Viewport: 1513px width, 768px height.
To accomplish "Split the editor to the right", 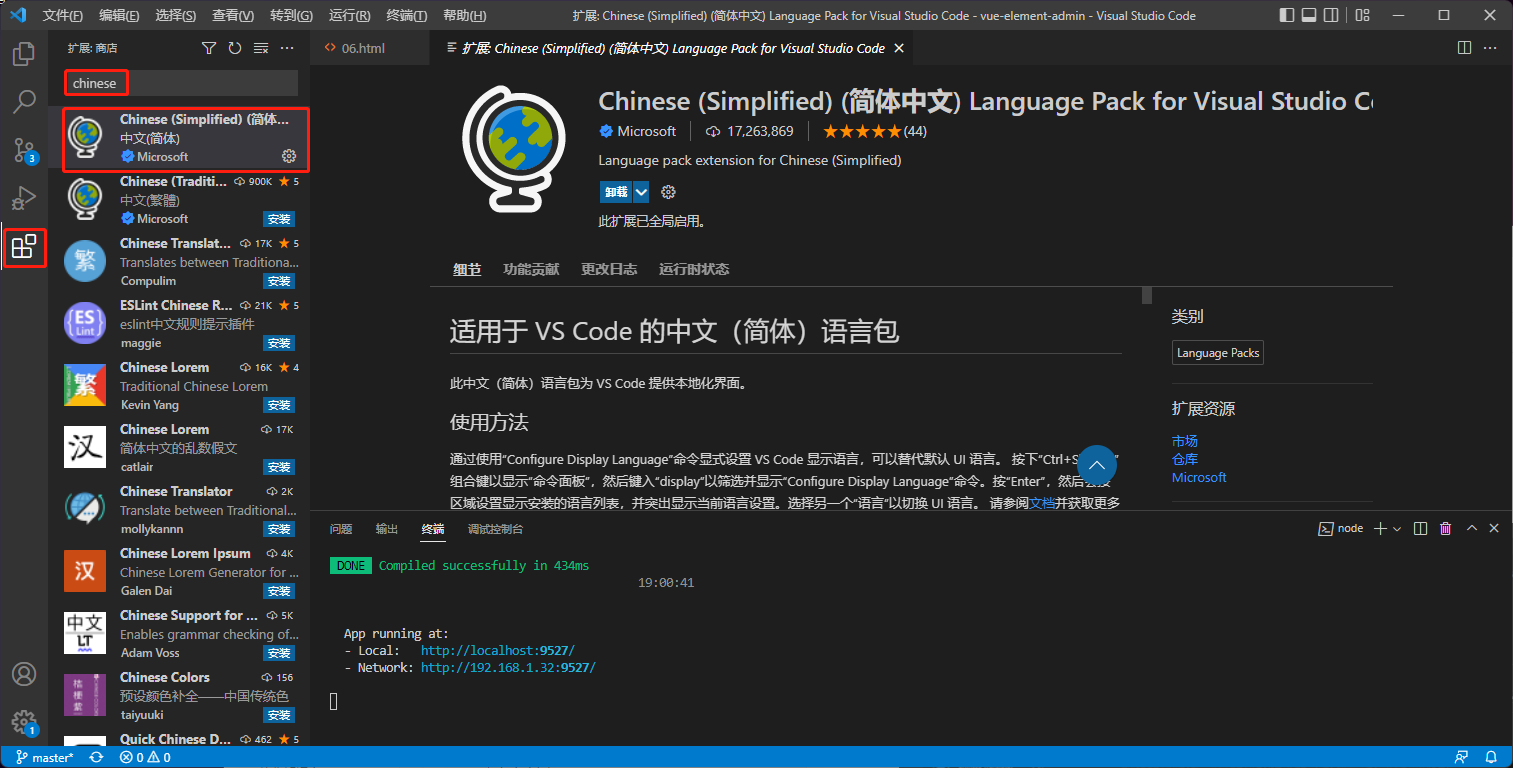I will pos(1464,48).
